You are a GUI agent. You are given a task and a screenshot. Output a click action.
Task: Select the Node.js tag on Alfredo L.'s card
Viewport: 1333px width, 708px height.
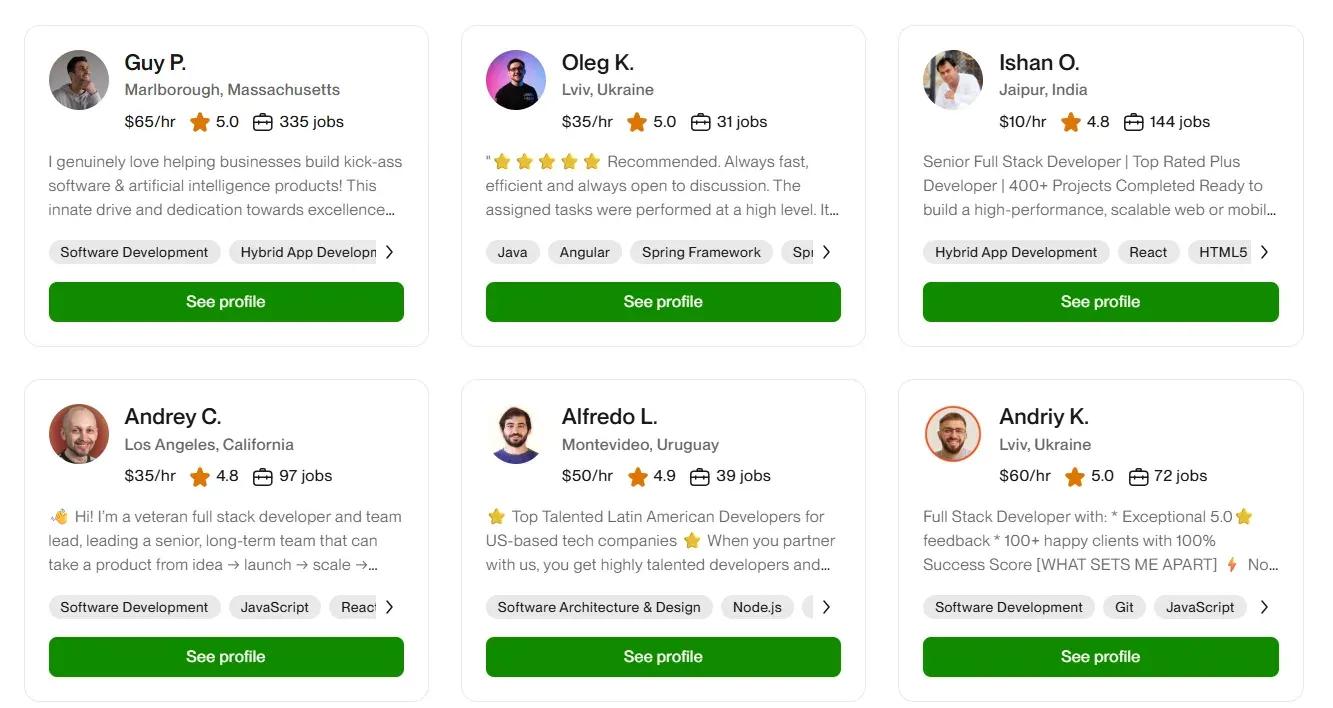pyautogui.click(x=757, y=607)
